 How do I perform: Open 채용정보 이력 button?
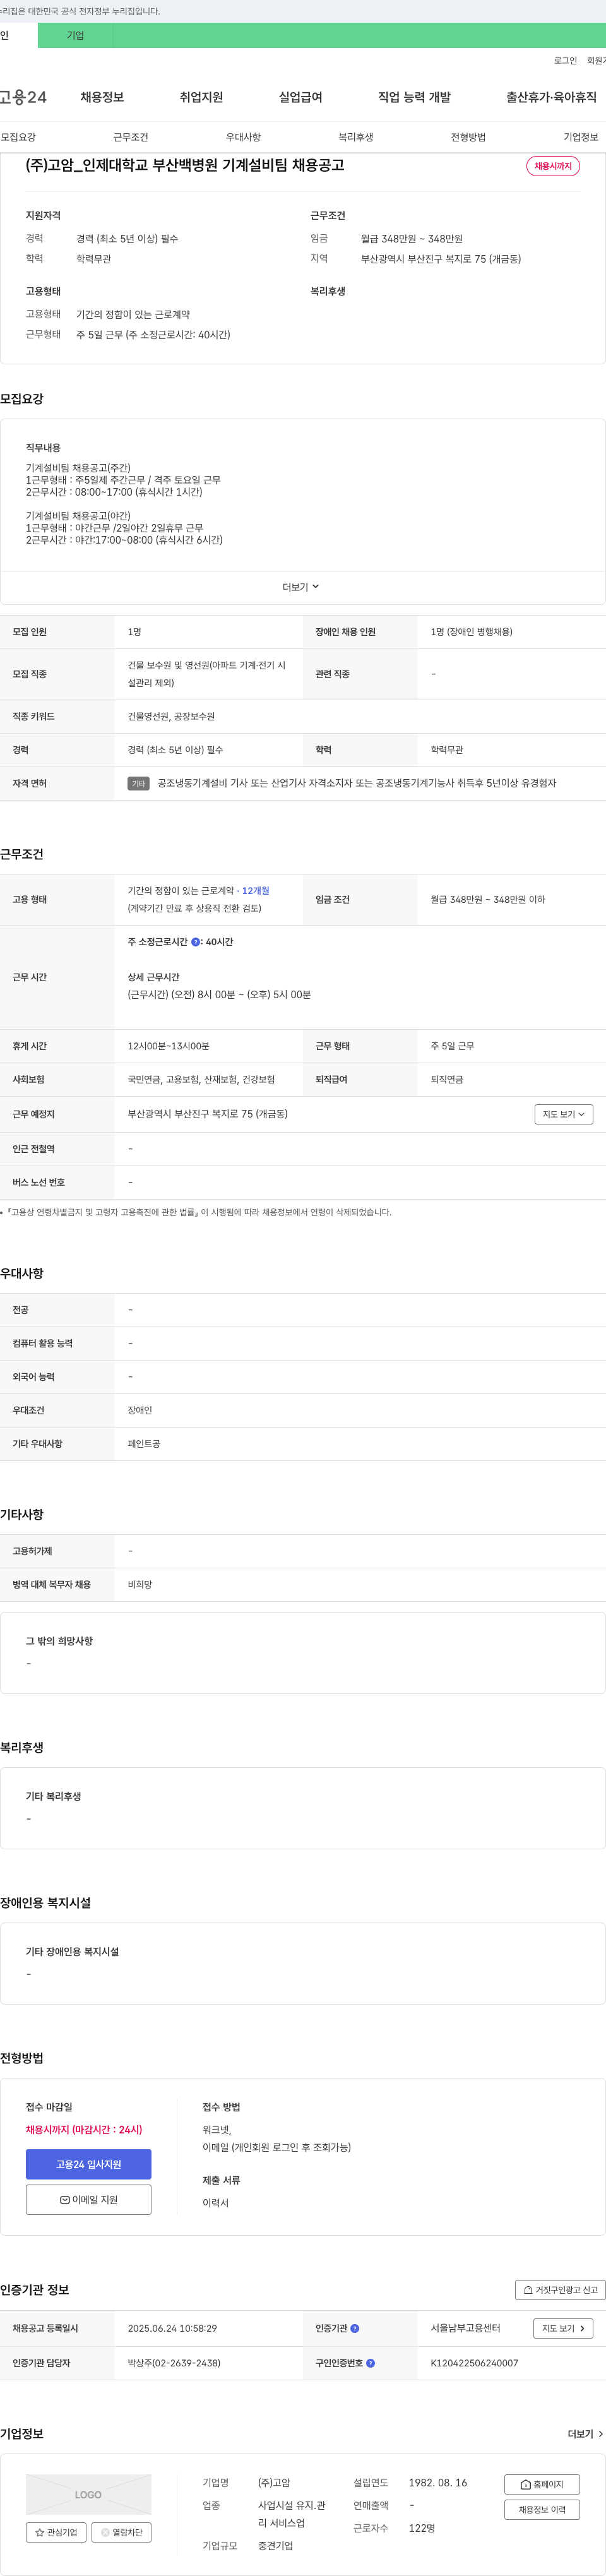542,2509
